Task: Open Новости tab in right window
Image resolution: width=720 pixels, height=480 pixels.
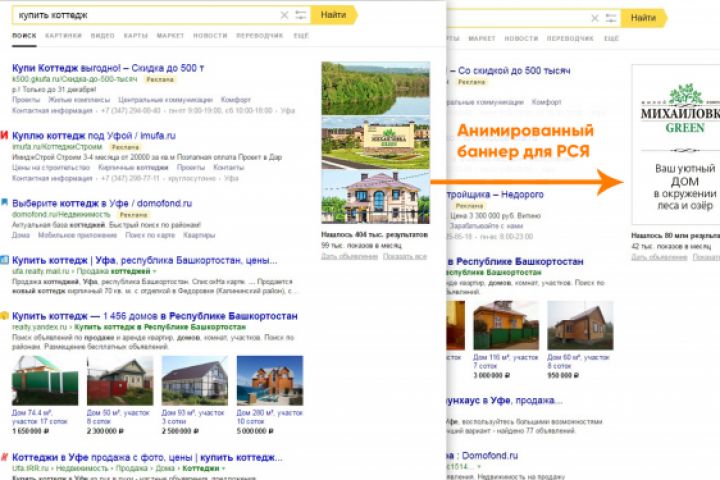Action: tap(521, 39)
